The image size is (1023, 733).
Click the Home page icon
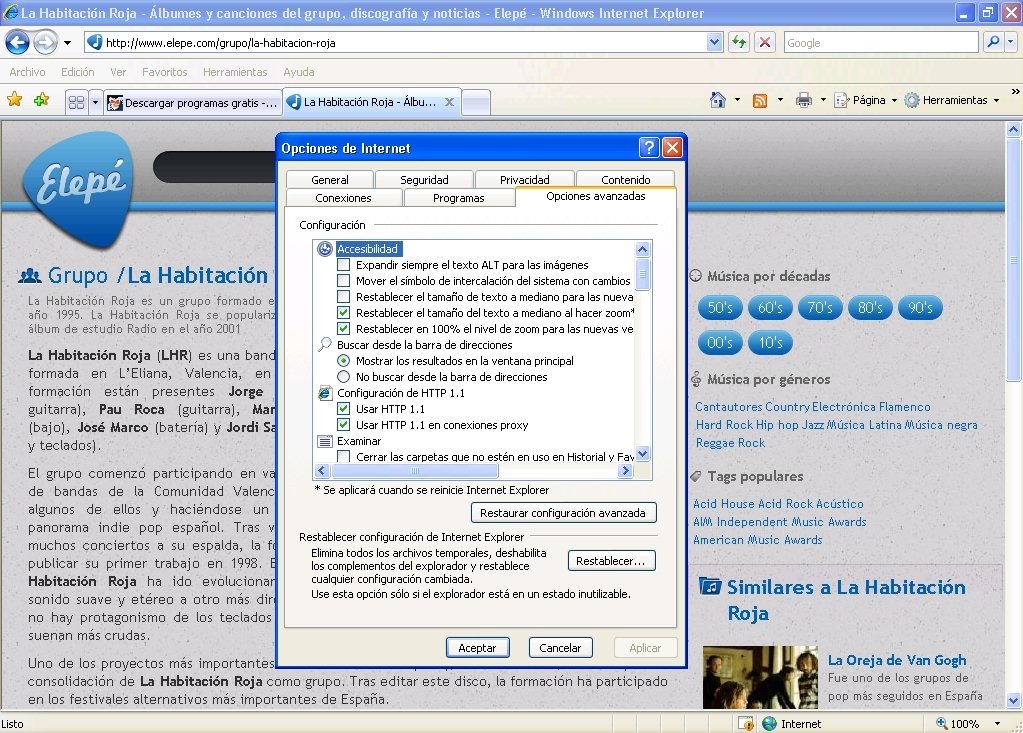pos(718,100)
